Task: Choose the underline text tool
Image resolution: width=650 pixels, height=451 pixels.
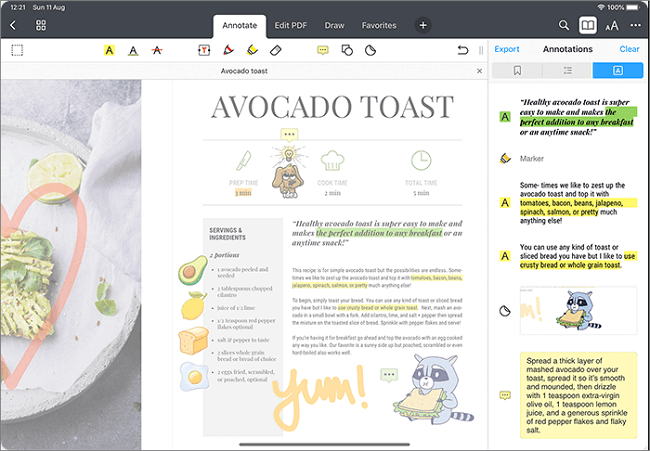Action: tap(133, 49)
